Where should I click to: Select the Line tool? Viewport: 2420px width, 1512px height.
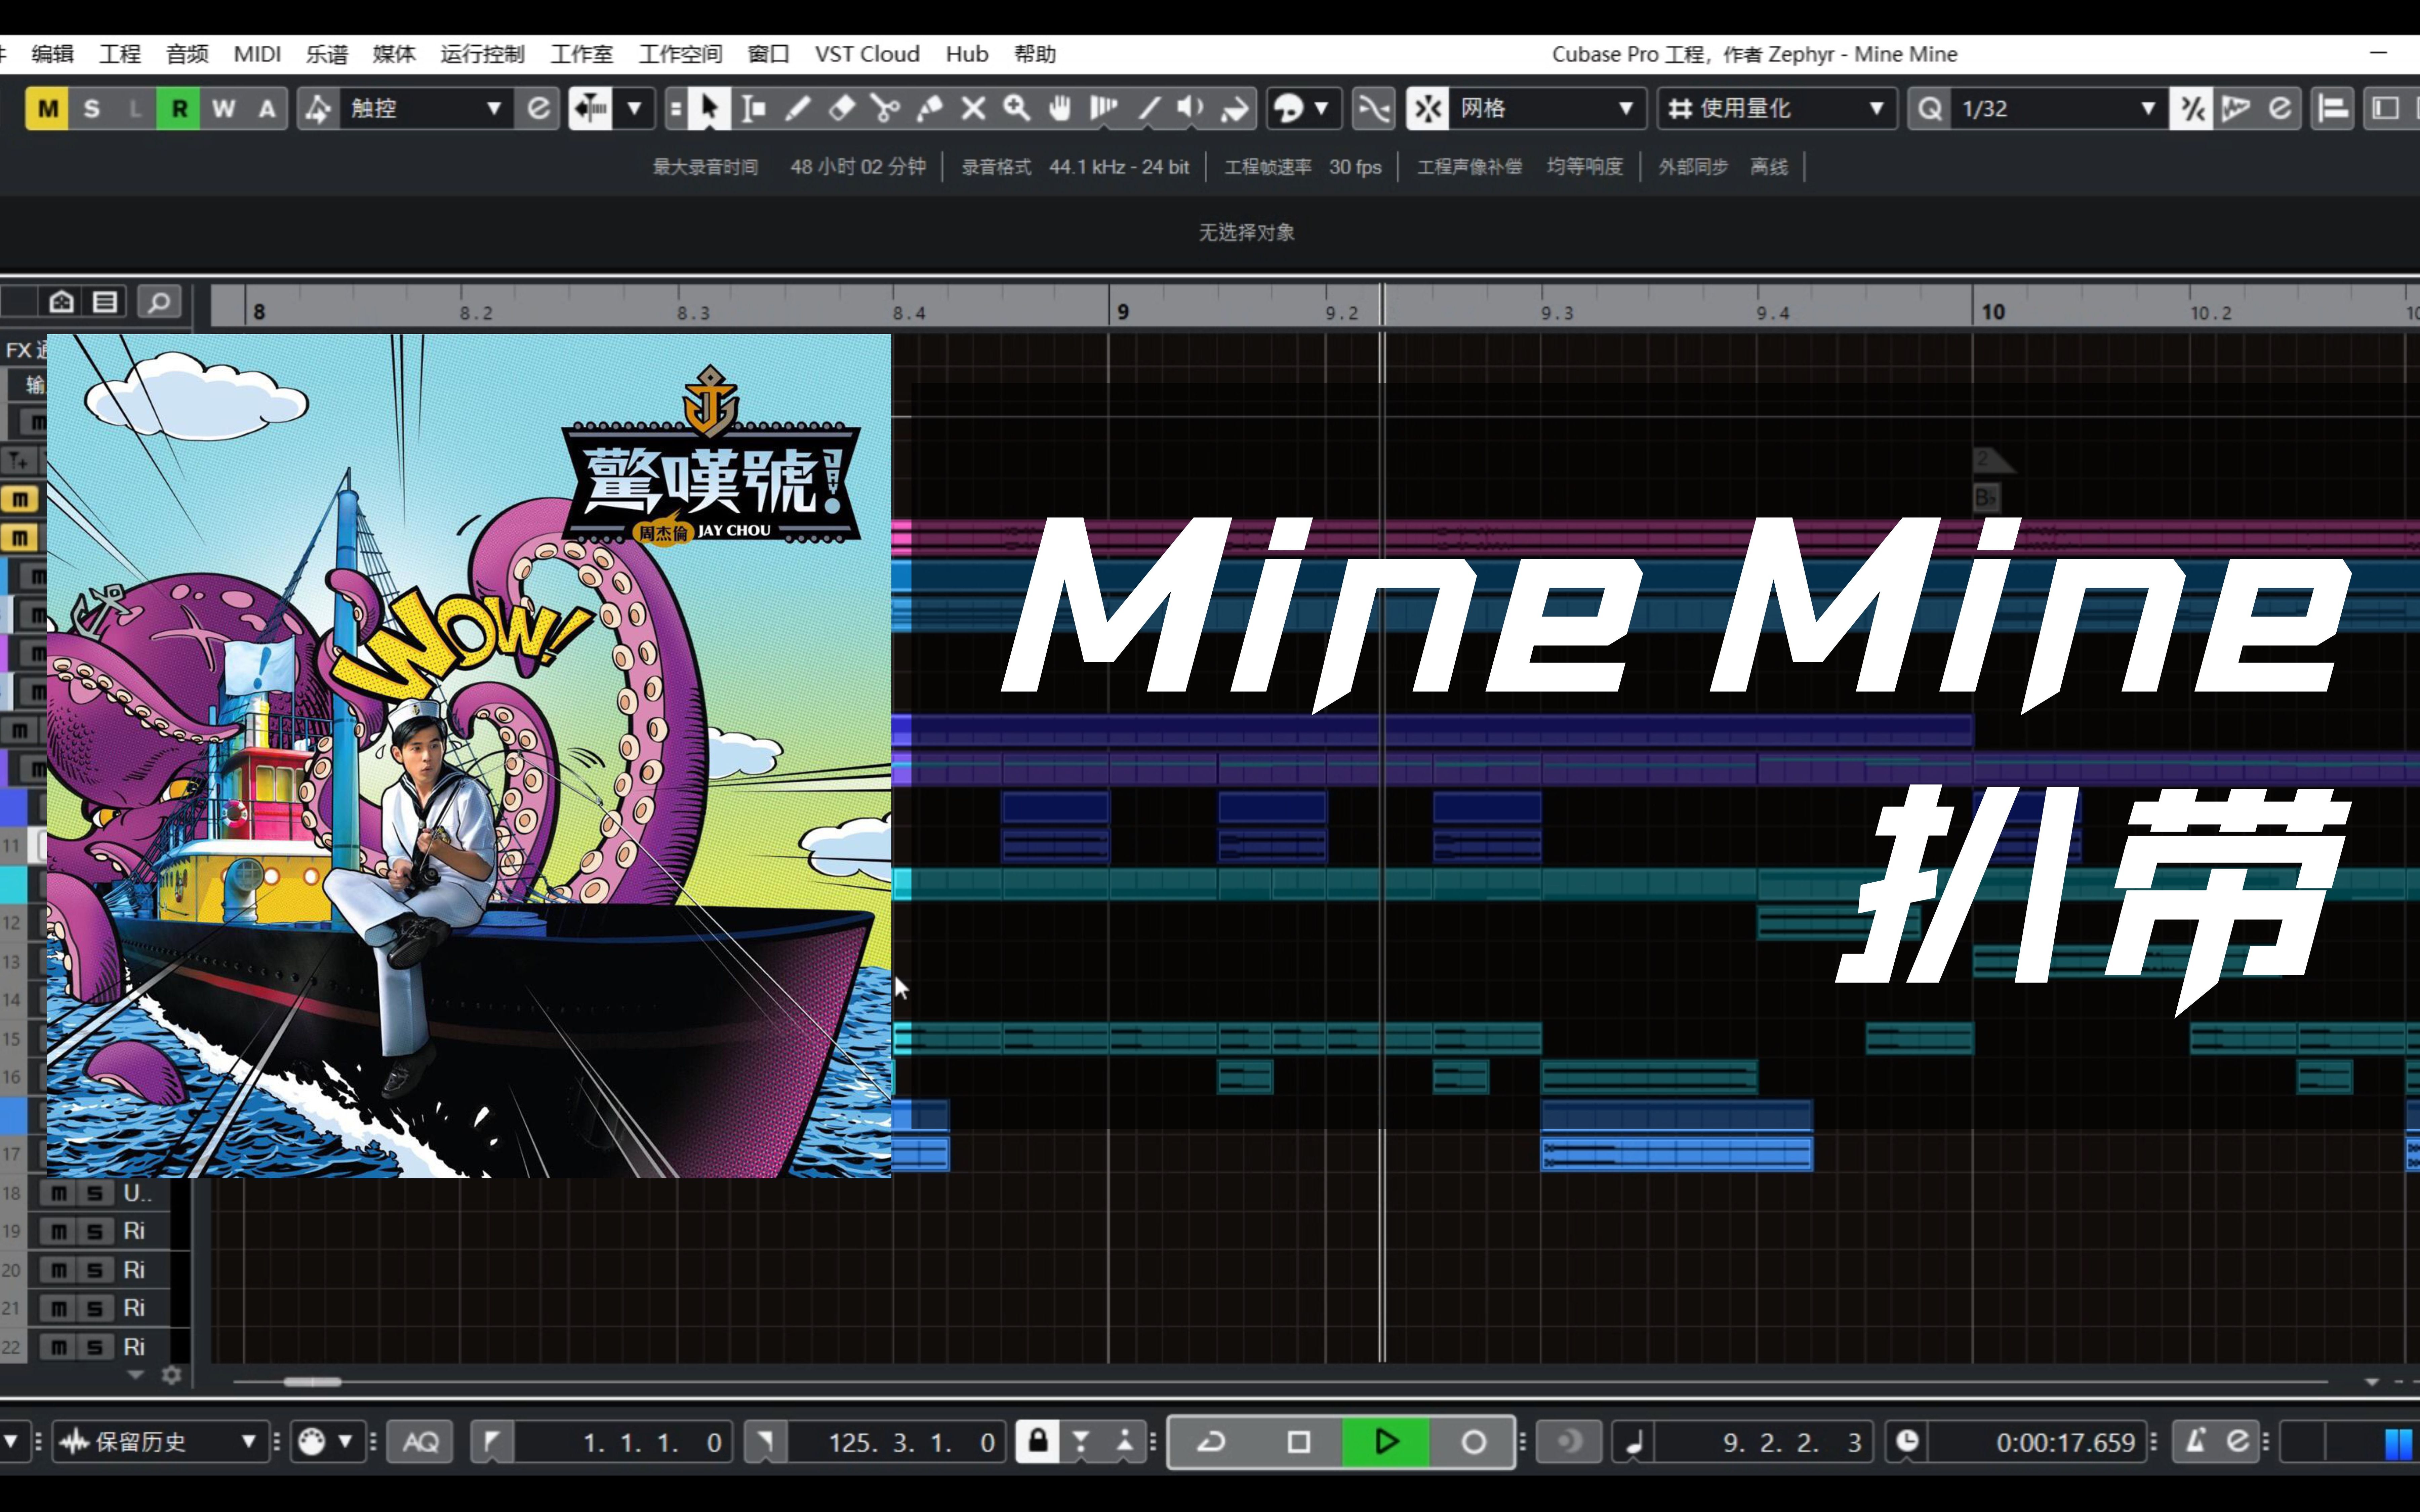(1148, 108)
